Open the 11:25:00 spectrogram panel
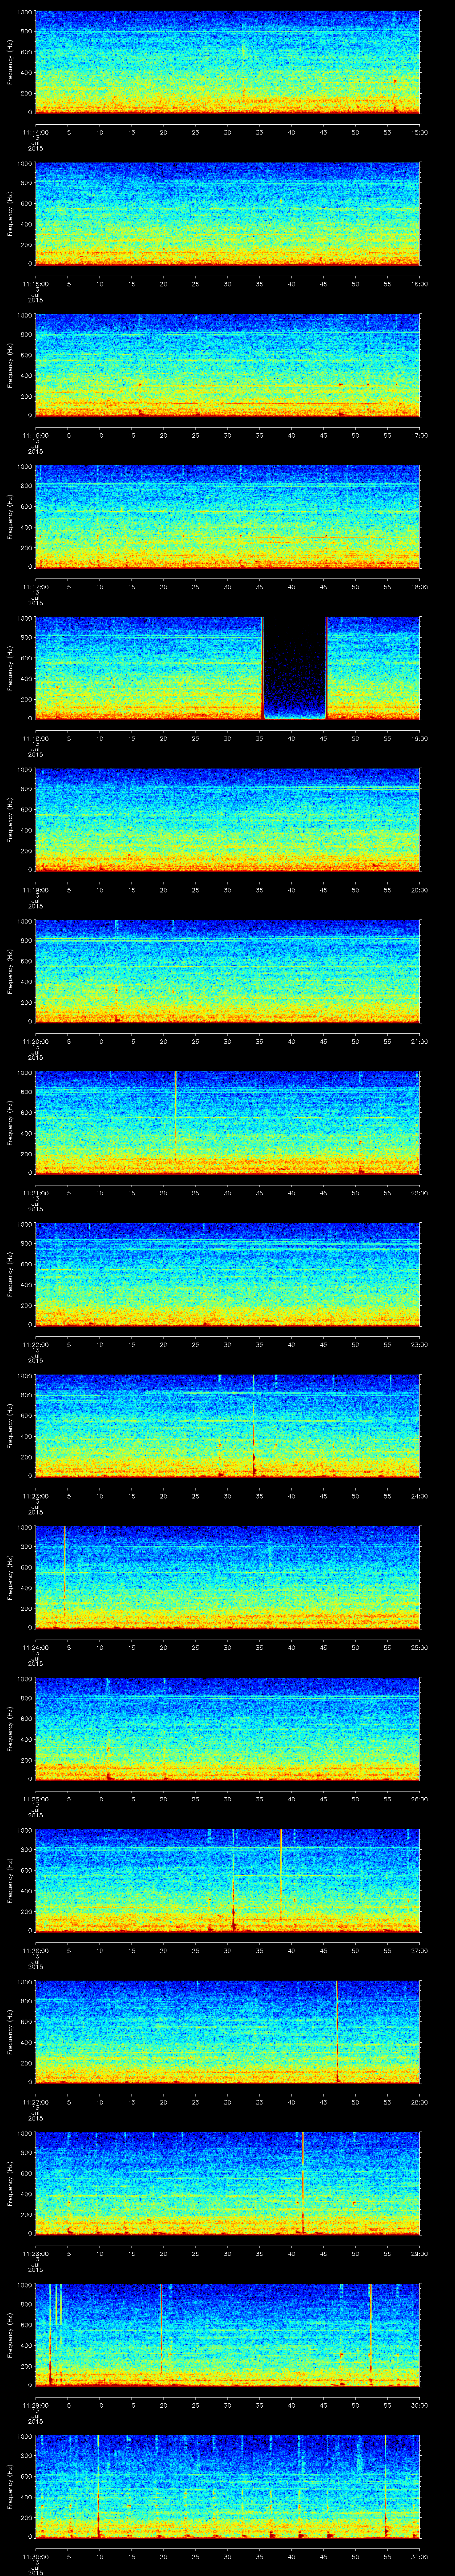Screen dimensions: 455x2576 click(227, 1729)
